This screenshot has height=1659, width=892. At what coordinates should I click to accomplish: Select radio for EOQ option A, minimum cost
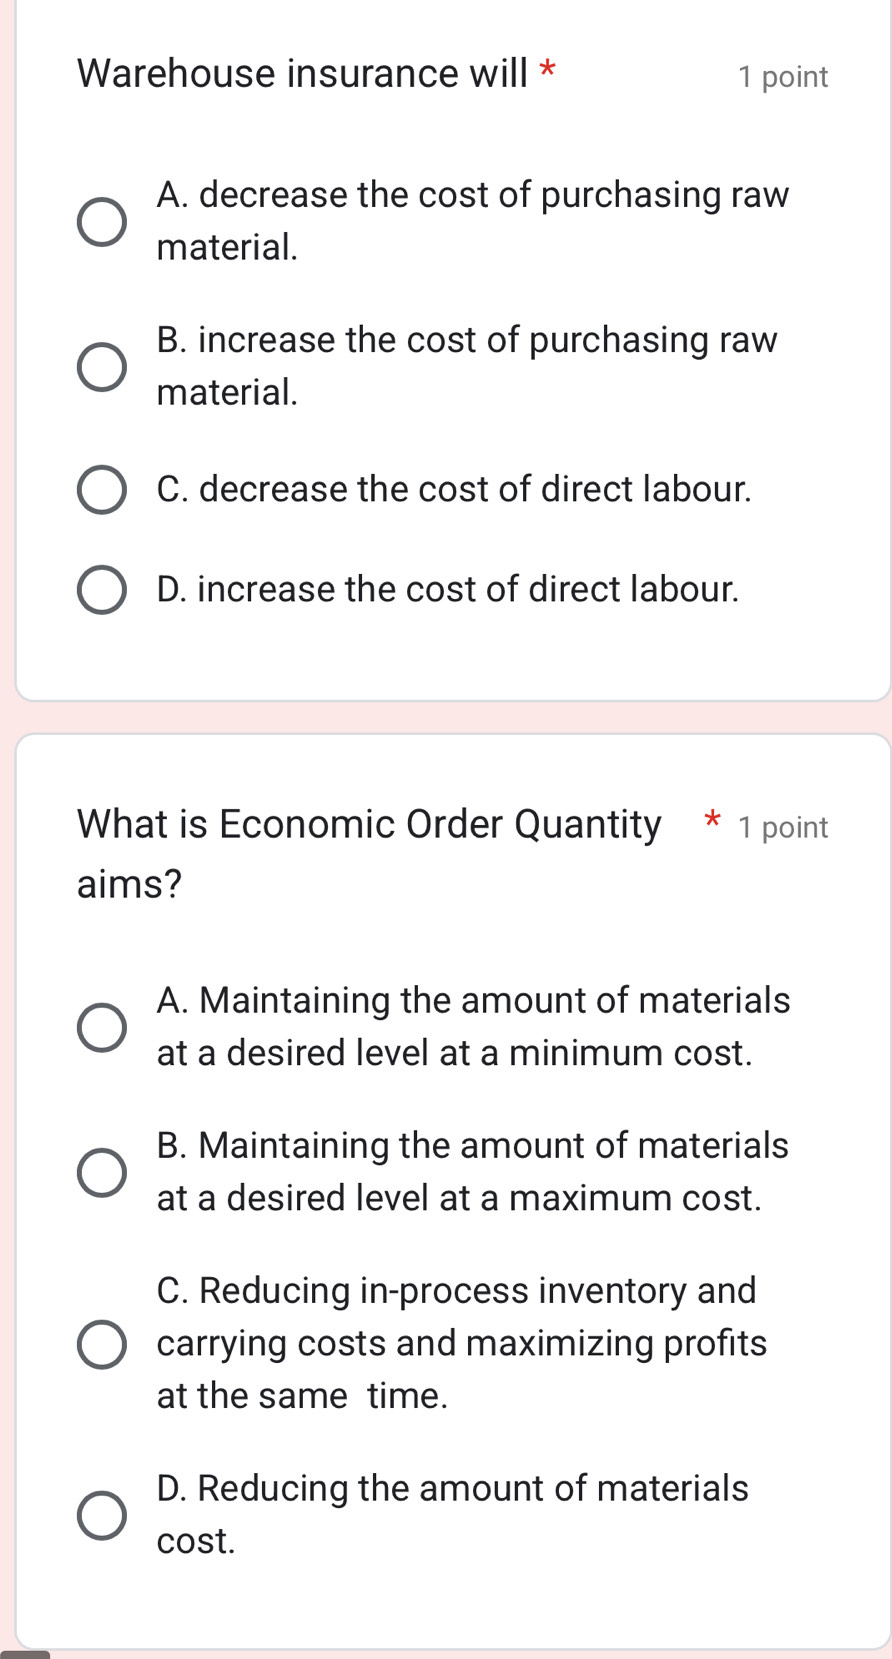[102, 1028]
